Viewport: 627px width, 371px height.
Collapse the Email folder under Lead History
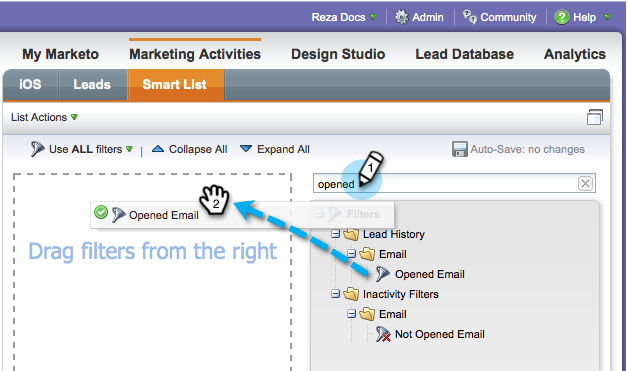coord(351,254)
